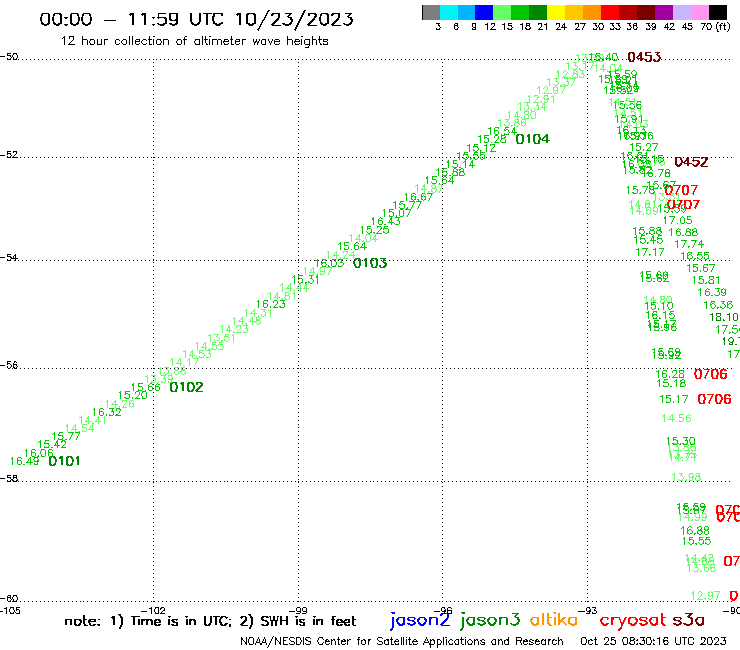This screenshot has width=740, height=650.
Task: Click the longitude axis label -93
Action: pyautogui.click(x=588, y=610)
